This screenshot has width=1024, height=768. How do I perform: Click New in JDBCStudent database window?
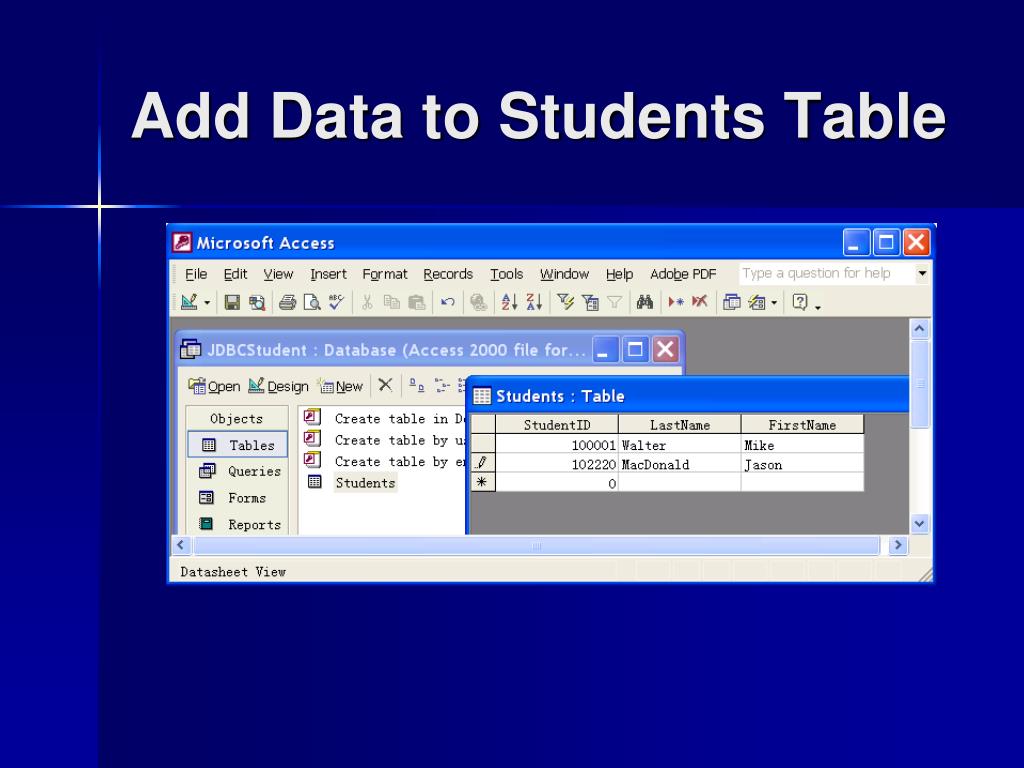(x=341, y=387)
